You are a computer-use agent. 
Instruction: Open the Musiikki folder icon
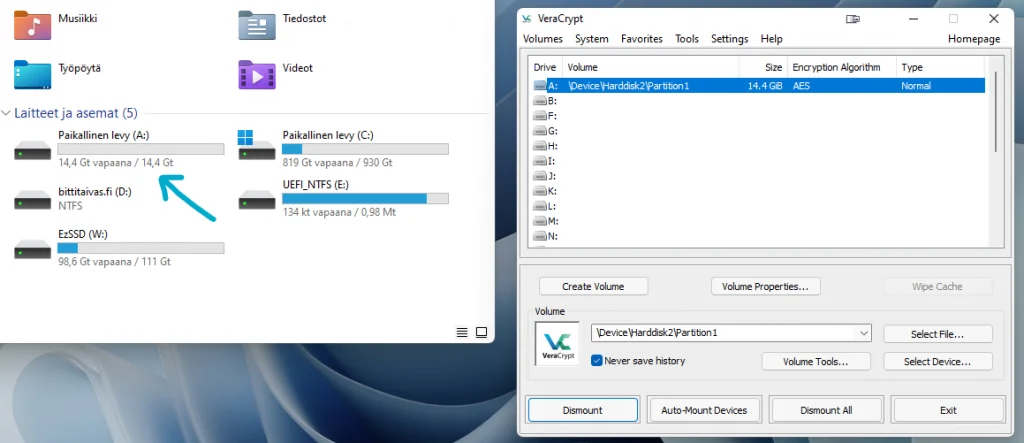(32, 25)
